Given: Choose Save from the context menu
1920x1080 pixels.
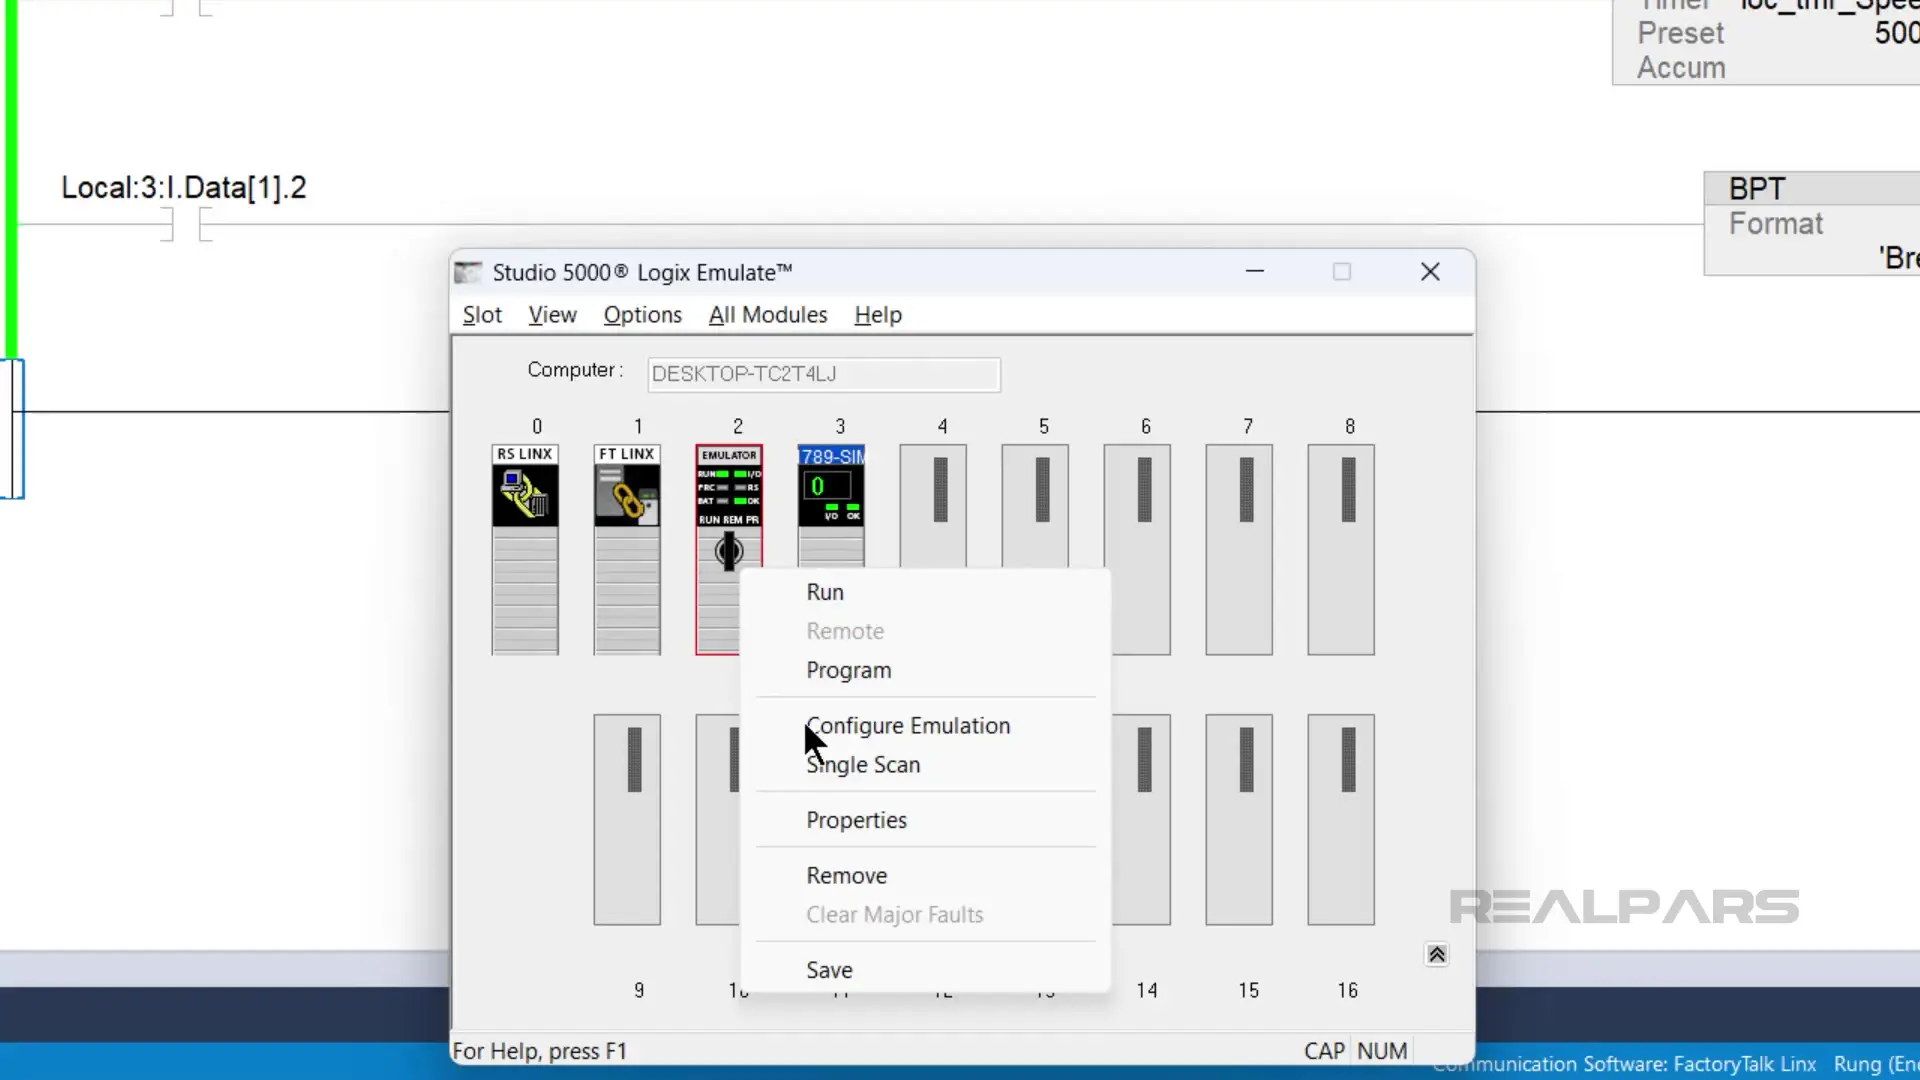Looking at the screenshot, I should [x=925, y=970].
